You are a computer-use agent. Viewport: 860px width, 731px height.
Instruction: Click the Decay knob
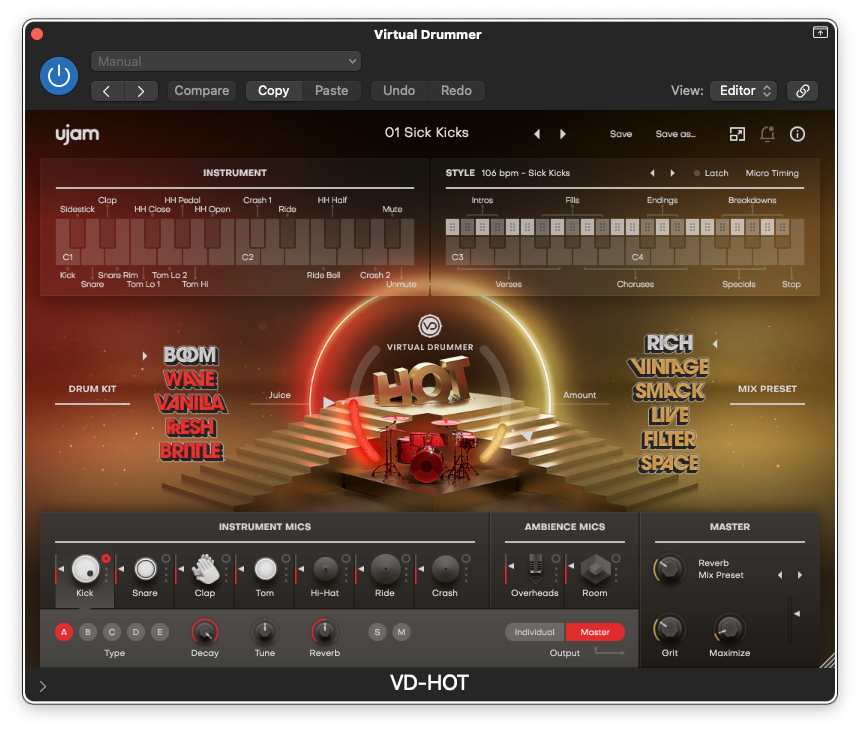(x=205, y=632)
